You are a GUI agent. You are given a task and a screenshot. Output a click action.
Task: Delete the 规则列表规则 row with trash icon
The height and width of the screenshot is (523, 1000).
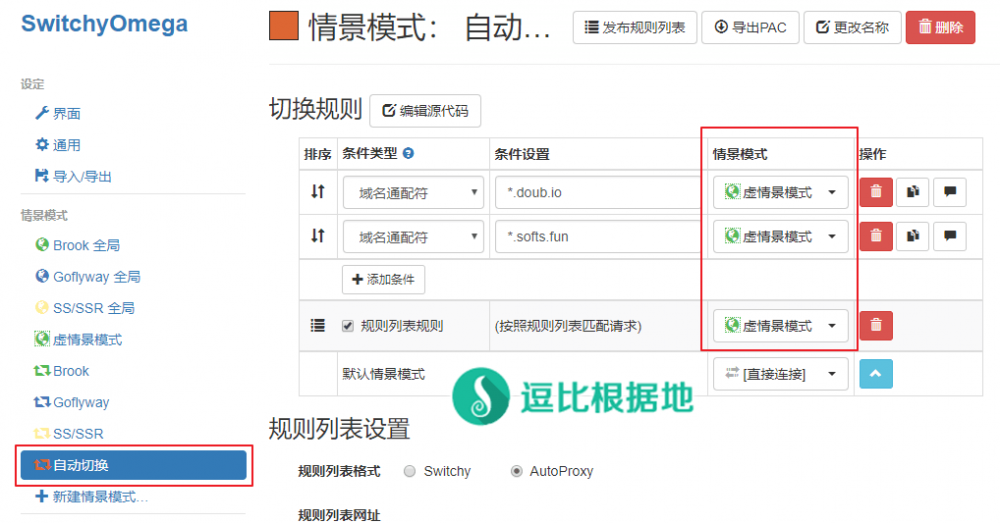point(876,325)
